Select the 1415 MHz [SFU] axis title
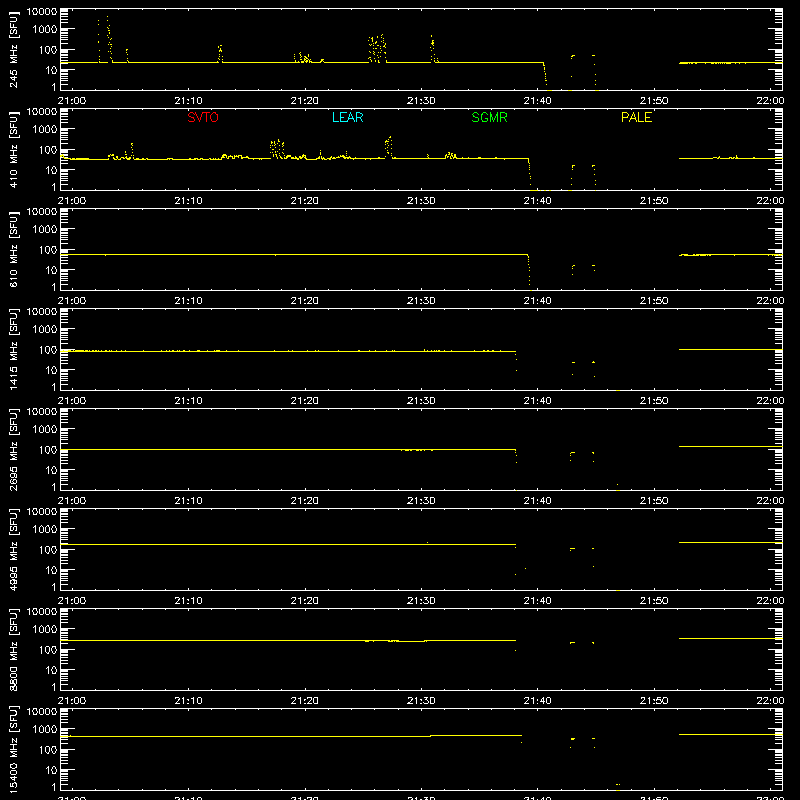 [x=14, y=349]
